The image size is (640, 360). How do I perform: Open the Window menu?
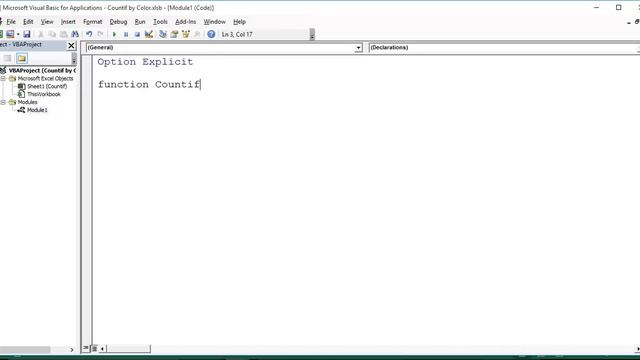point(215,22)
